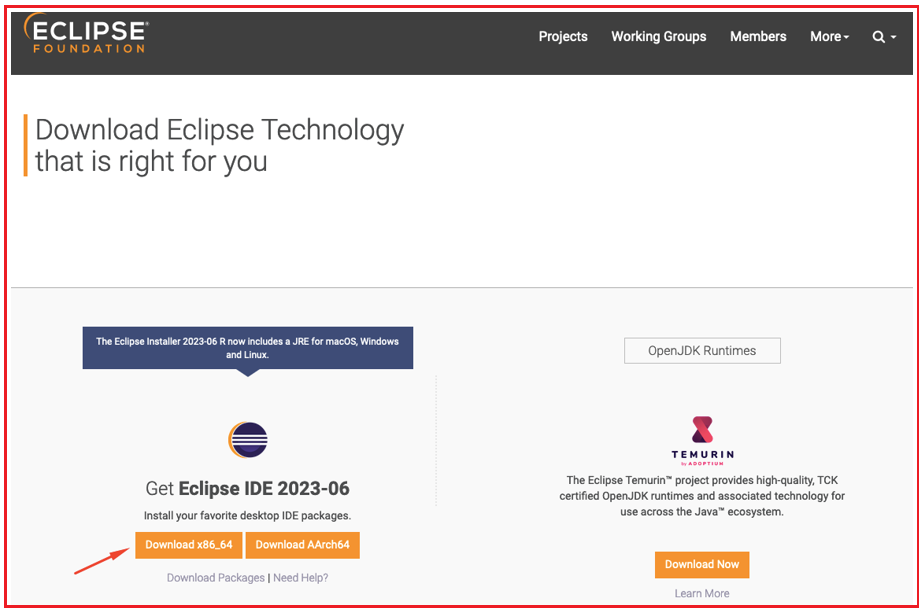
Task: Open the Members navigation link
Action: [758, 36]
